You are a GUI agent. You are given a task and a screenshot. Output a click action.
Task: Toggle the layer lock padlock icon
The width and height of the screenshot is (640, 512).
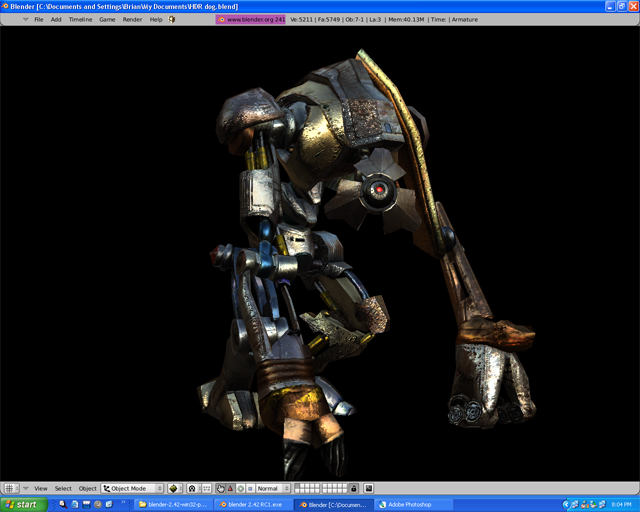[354, 488]
